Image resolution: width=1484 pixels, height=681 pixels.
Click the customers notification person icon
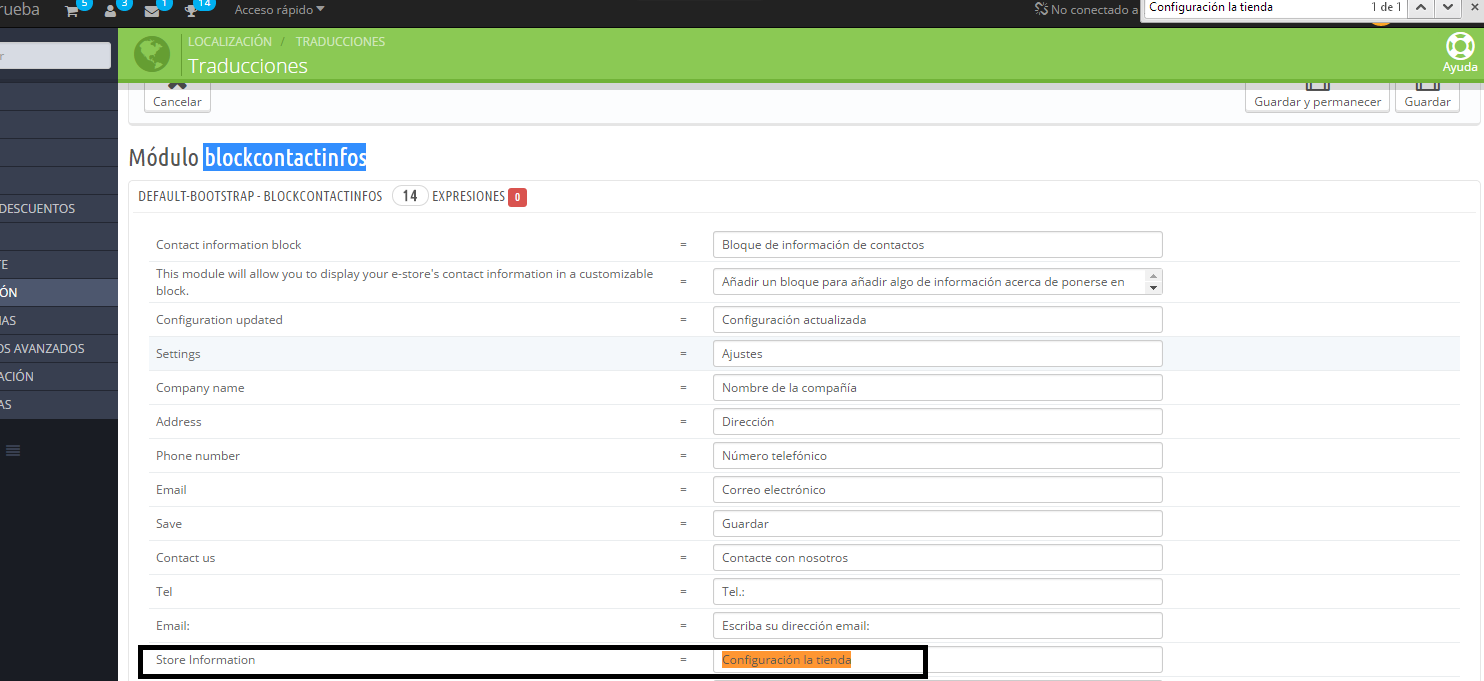point(111,11)
